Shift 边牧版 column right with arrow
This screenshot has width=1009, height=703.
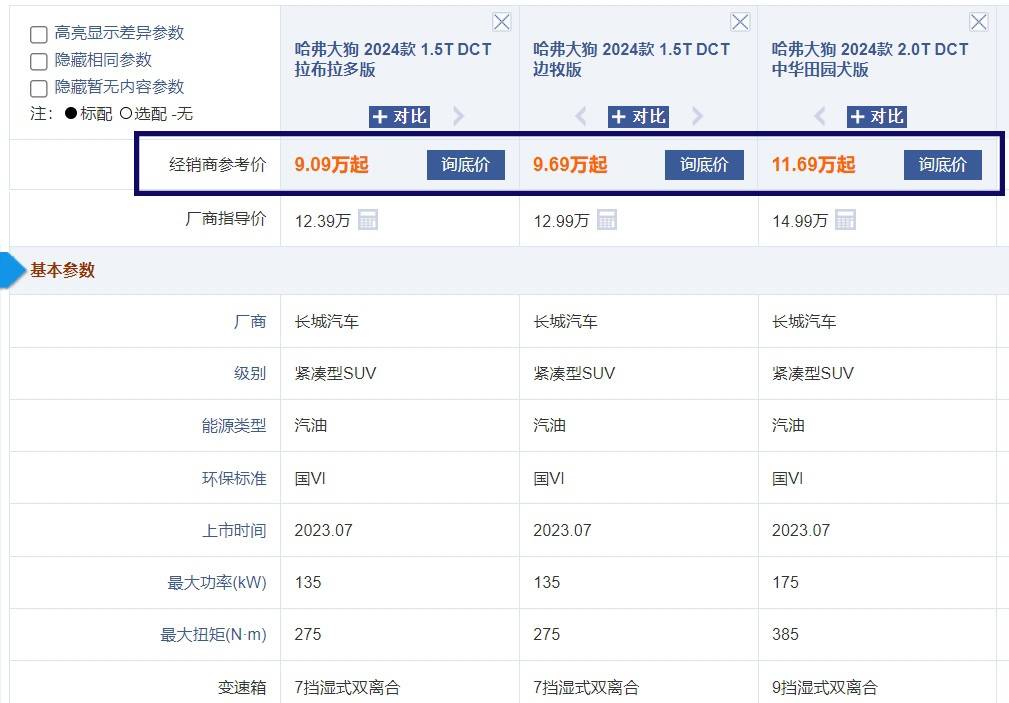pyautogui.click(x=697, y=117)
